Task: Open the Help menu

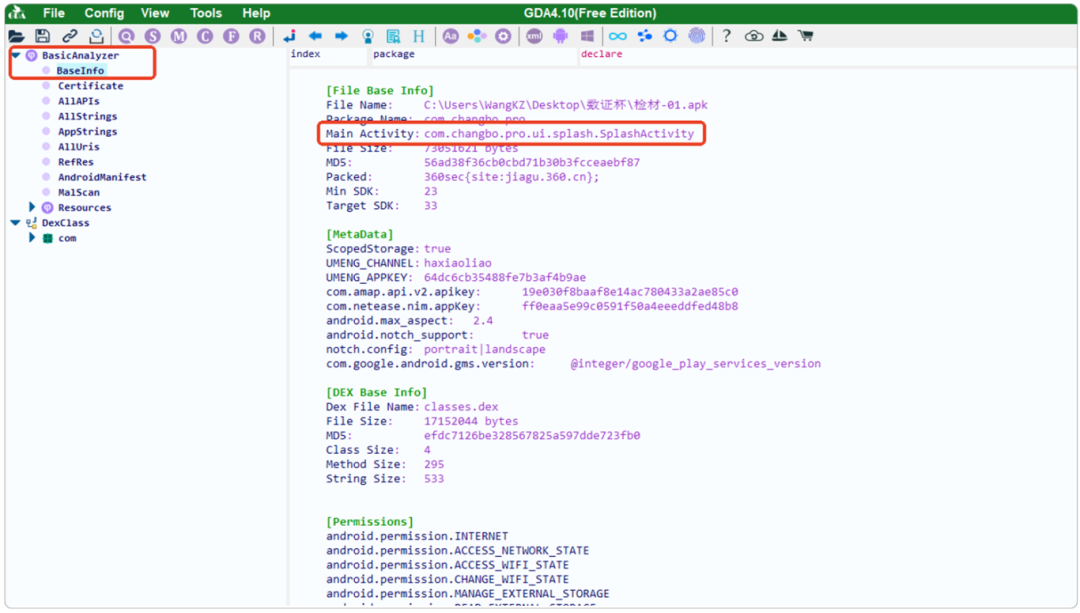Action: click(256, 13)
